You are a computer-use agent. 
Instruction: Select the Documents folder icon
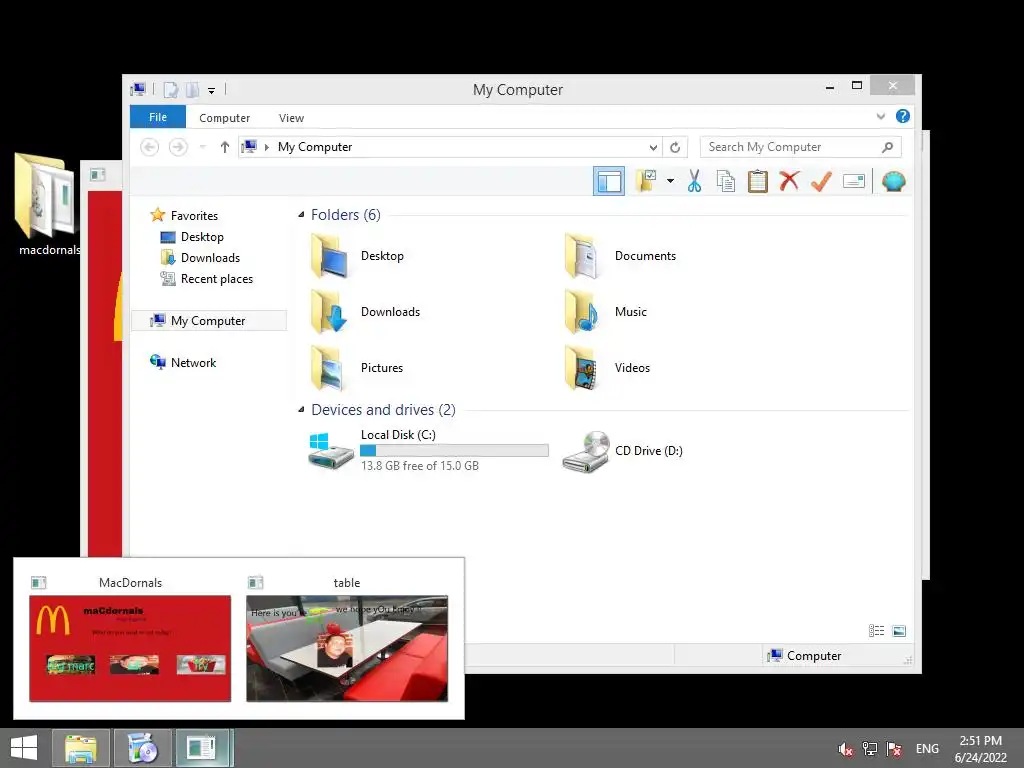[x=583, y=256]
